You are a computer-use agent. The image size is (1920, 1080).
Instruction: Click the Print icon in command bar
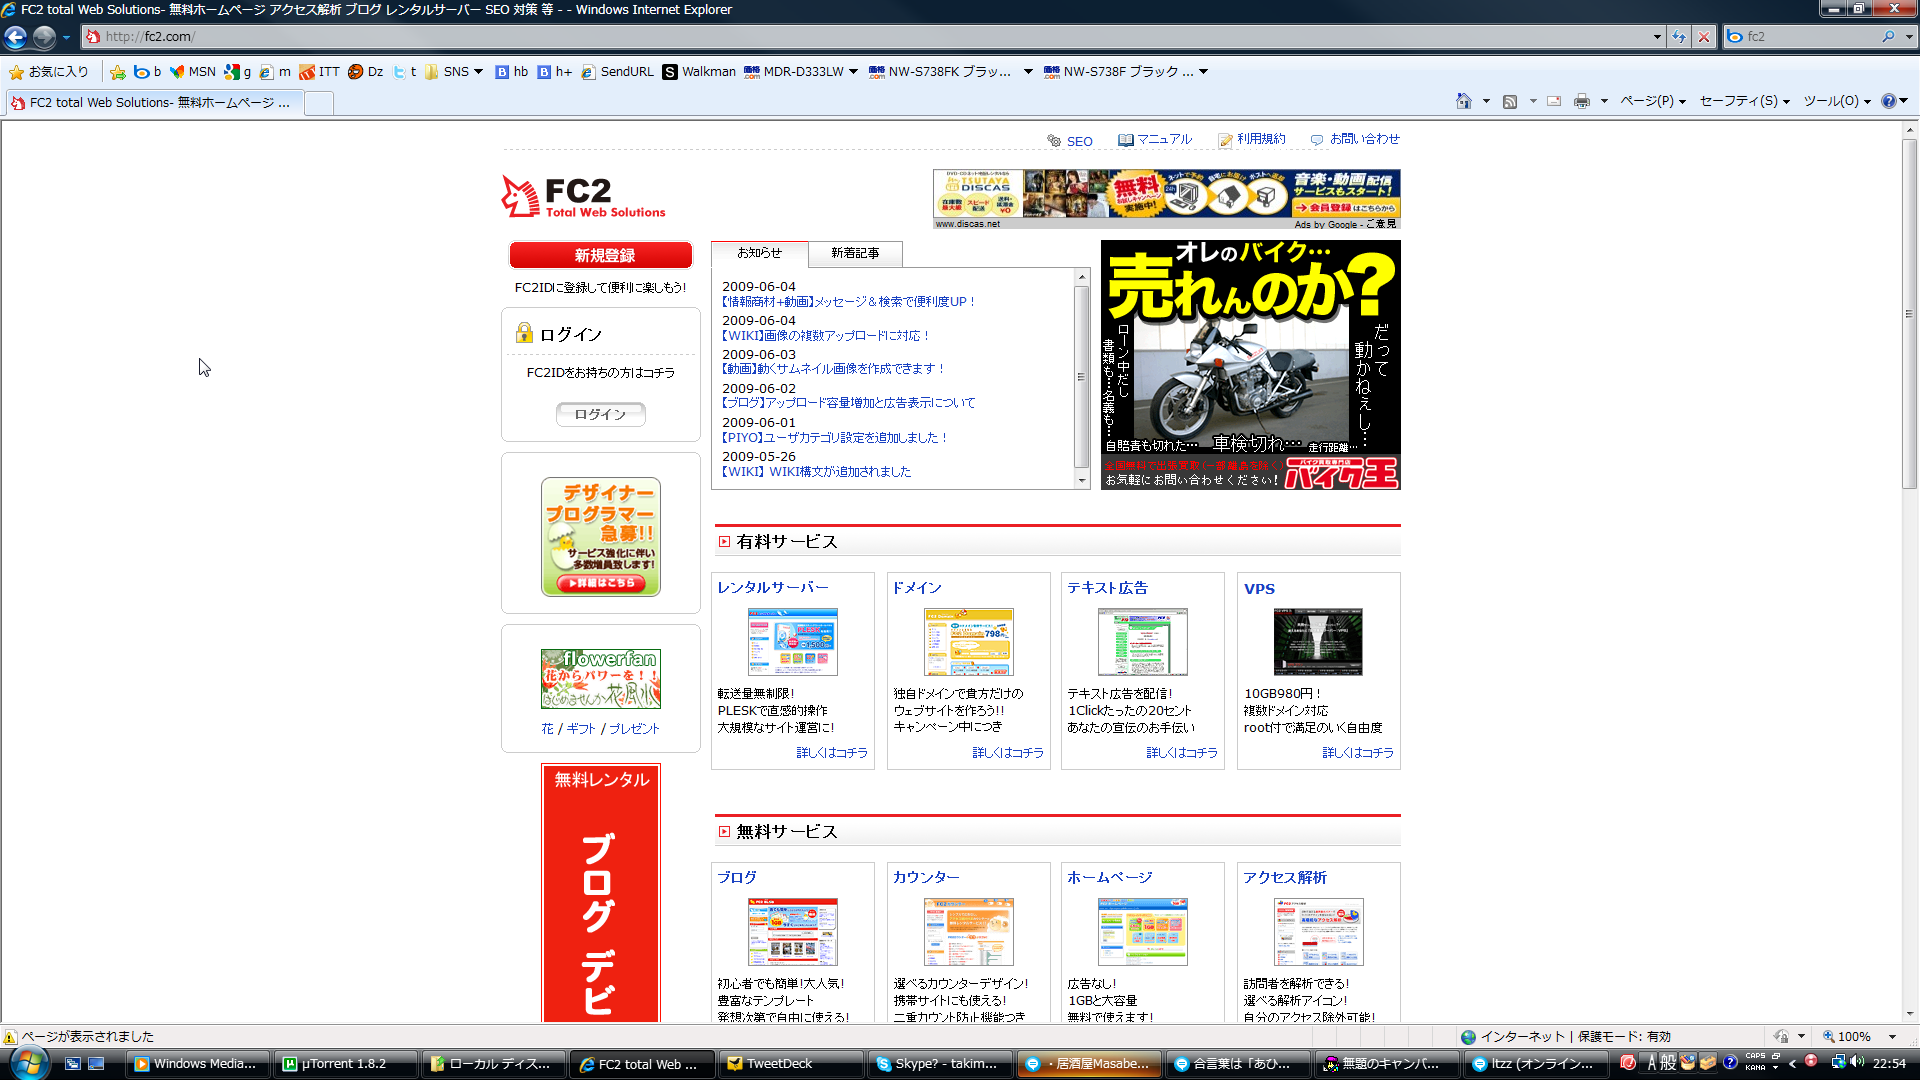pos(1582,101)
